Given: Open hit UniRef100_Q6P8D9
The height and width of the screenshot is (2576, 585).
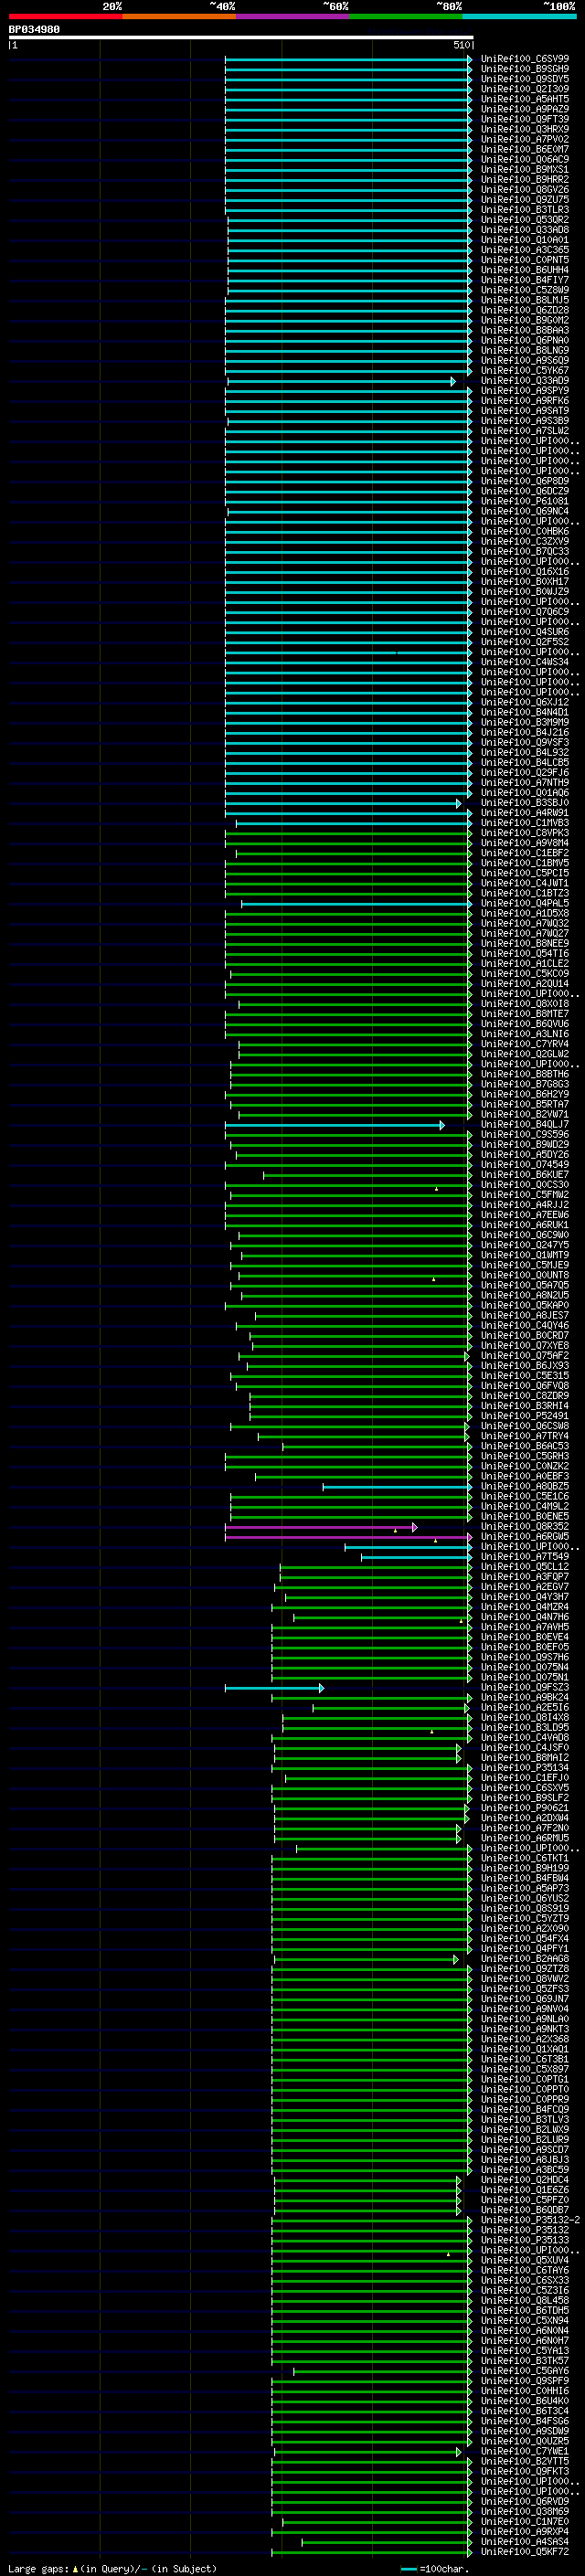Looking at the screenshot, I should coord(524,481).
